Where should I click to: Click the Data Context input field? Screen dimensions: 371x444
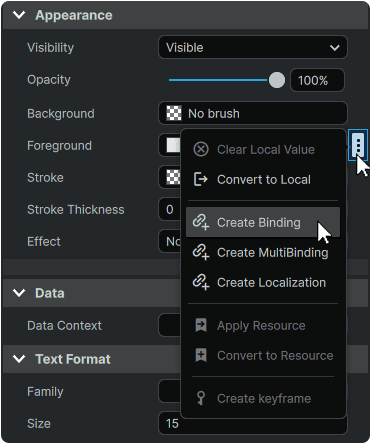pos(169,325)
